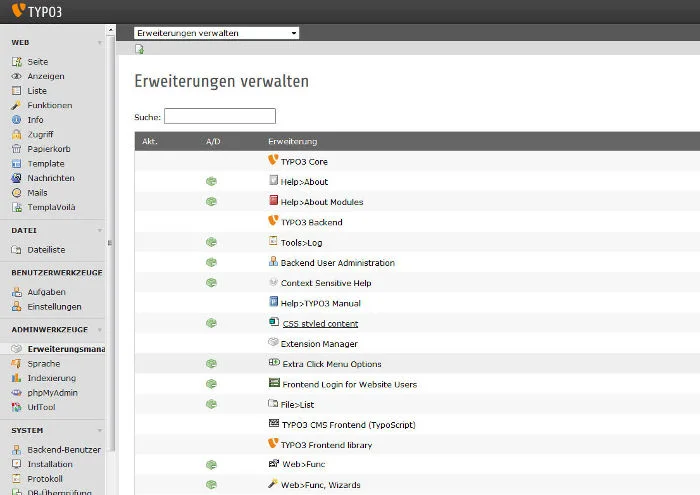The width and height of the screenshot is (700, 495).
Task: Deactivate the Help>About Modules extension
Action: [211, 202]
